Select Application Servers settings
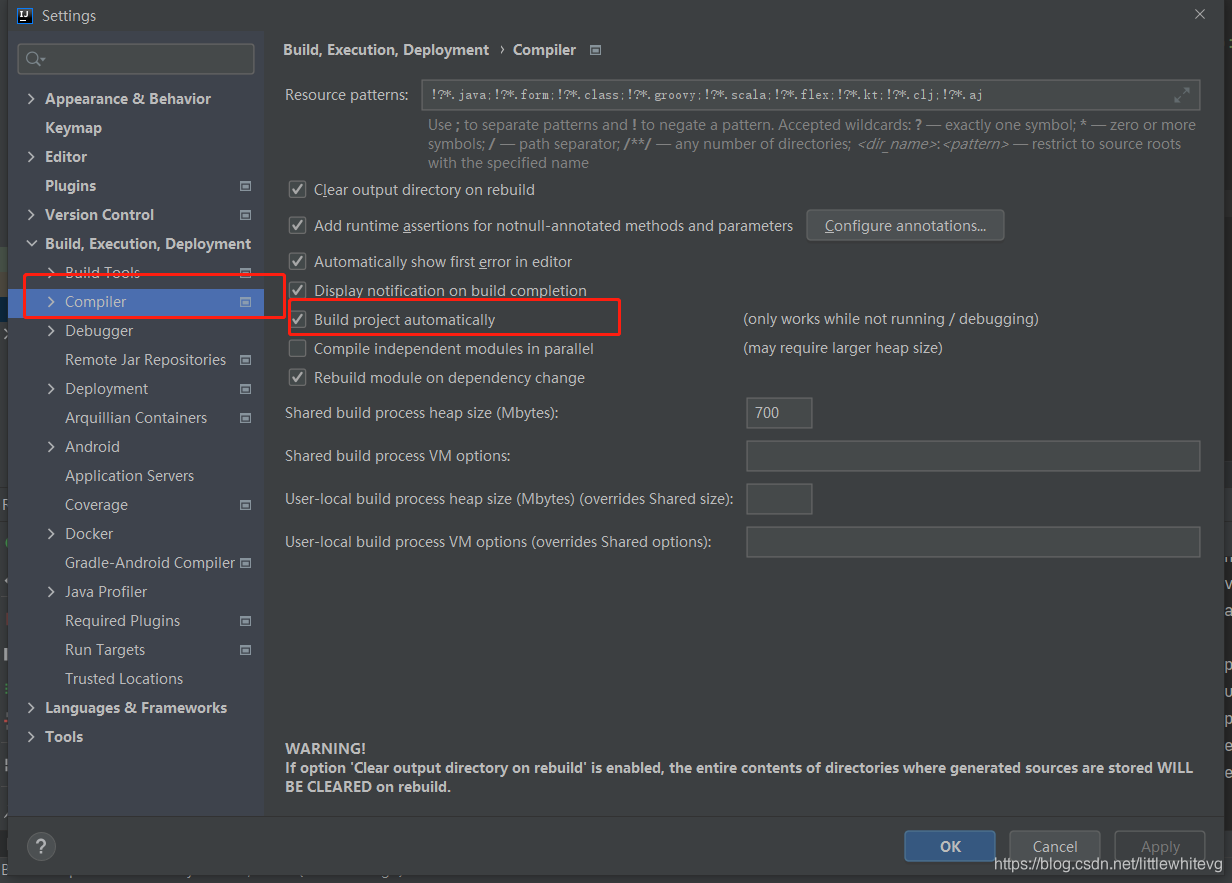The width and height of the screenshot is (1232, 883). click(x=129, y=476)
